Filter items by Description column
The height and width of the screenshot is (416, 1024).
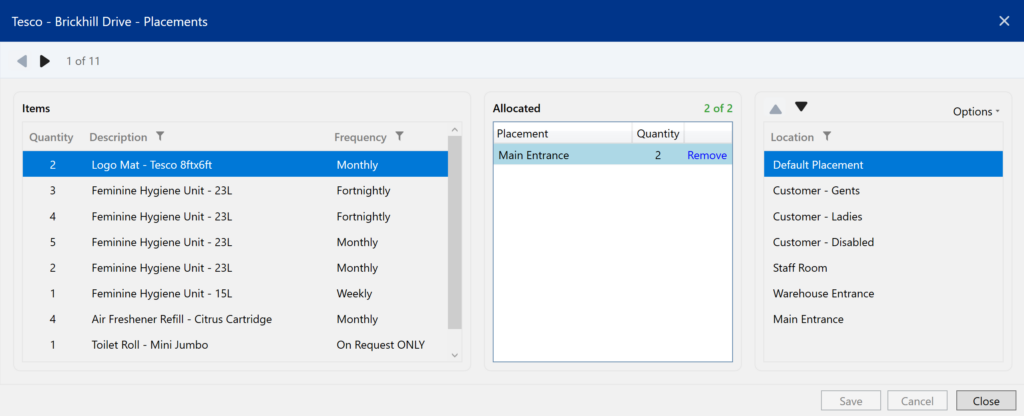pyautogui.click(x=161, y=137)
